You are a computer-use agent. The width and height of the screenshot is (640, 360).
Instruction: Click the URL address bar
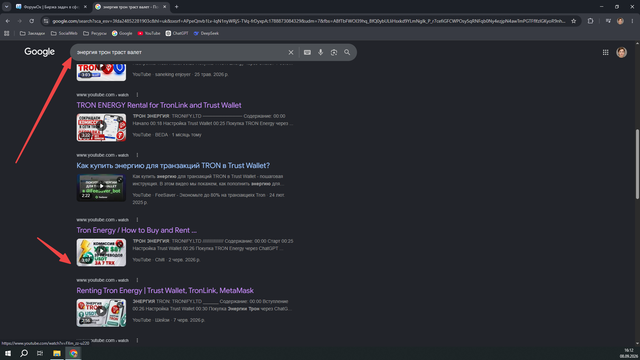[309, 21]
